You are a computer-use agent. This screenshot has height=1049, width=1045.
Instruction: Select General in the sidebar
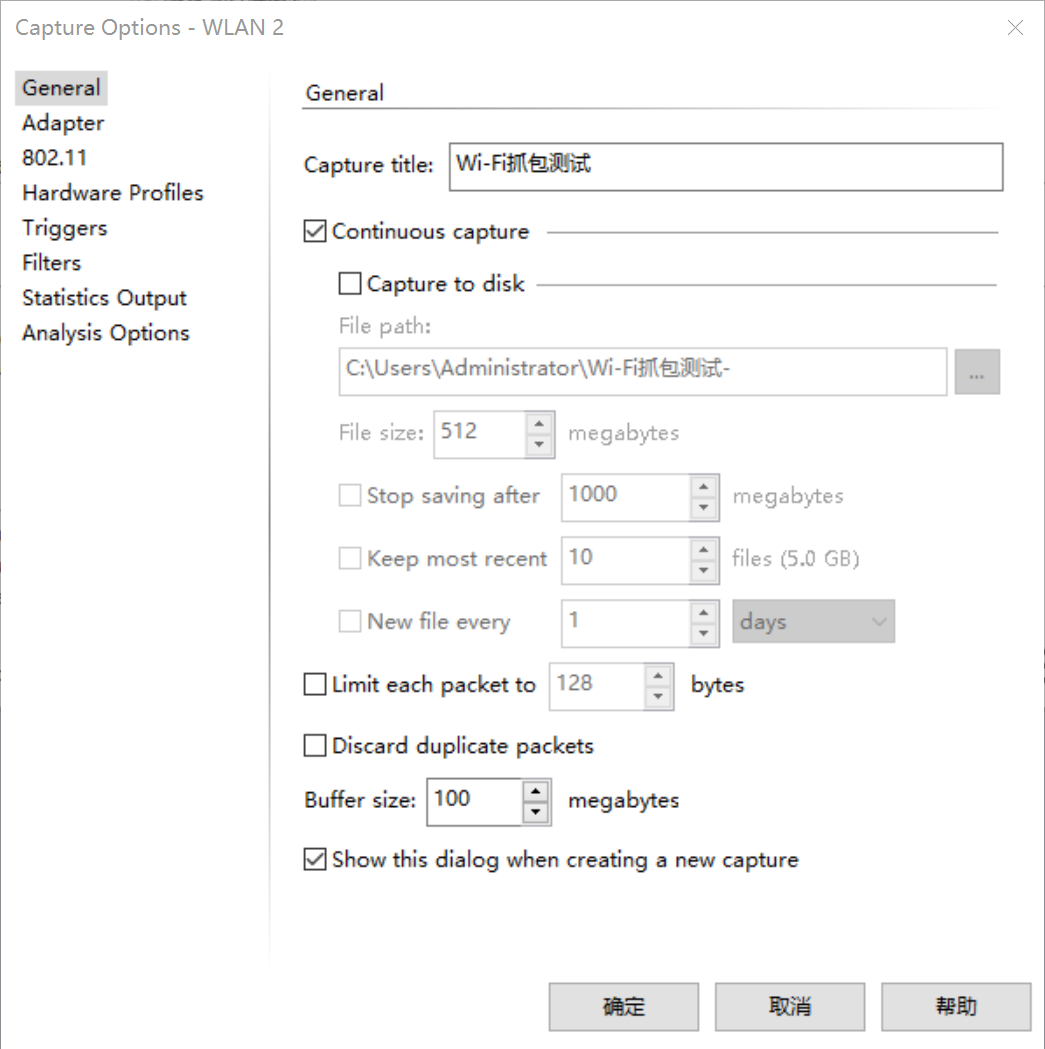[x=61, y=88]
